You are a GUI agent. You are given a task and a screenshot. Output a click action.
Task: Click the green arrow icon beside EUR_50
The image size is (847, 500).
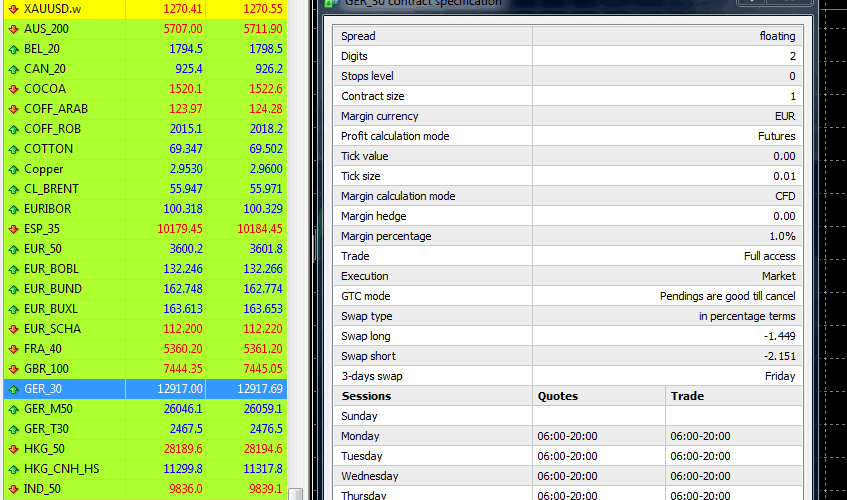(x=14, y=249)
